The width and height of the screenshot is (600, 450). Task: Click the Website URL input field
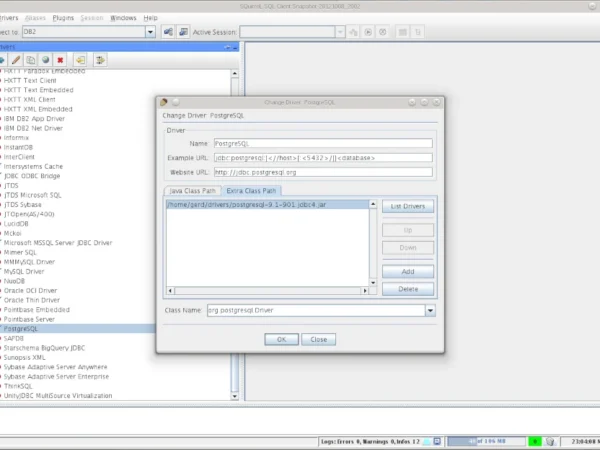point(322,172)
